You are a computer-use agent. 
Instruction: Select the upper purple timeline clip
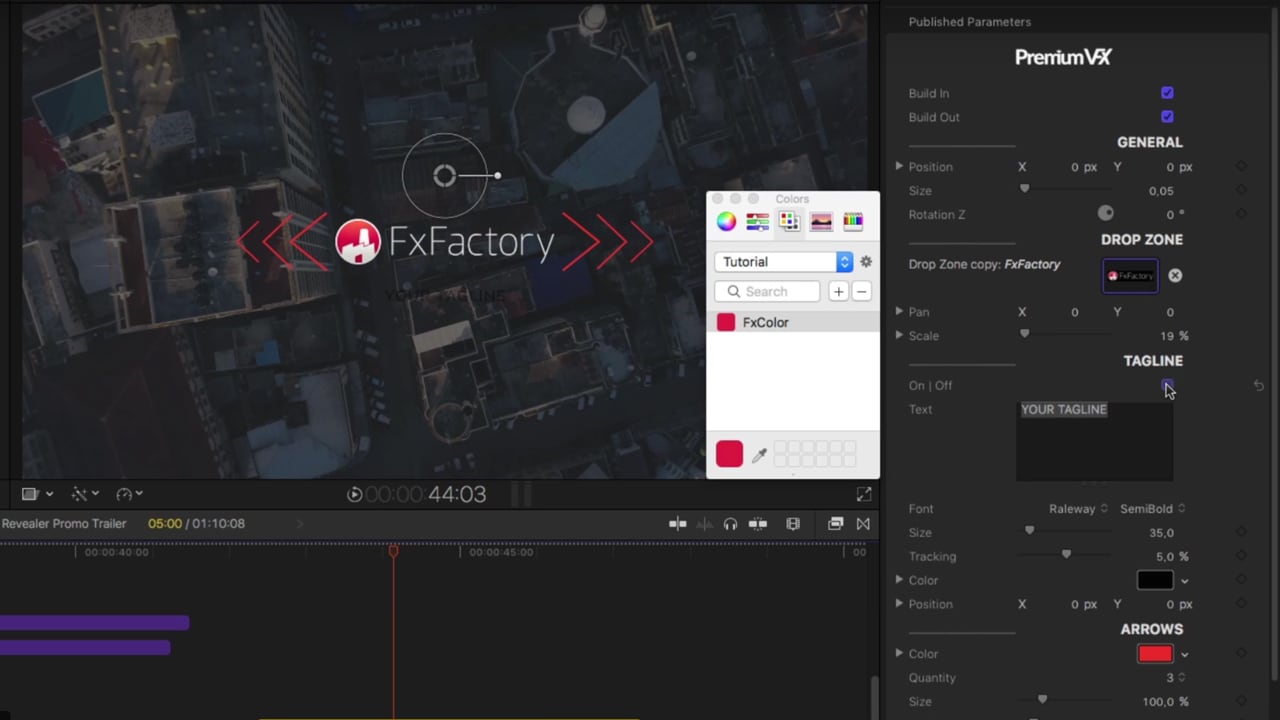(x=94, y=623)
